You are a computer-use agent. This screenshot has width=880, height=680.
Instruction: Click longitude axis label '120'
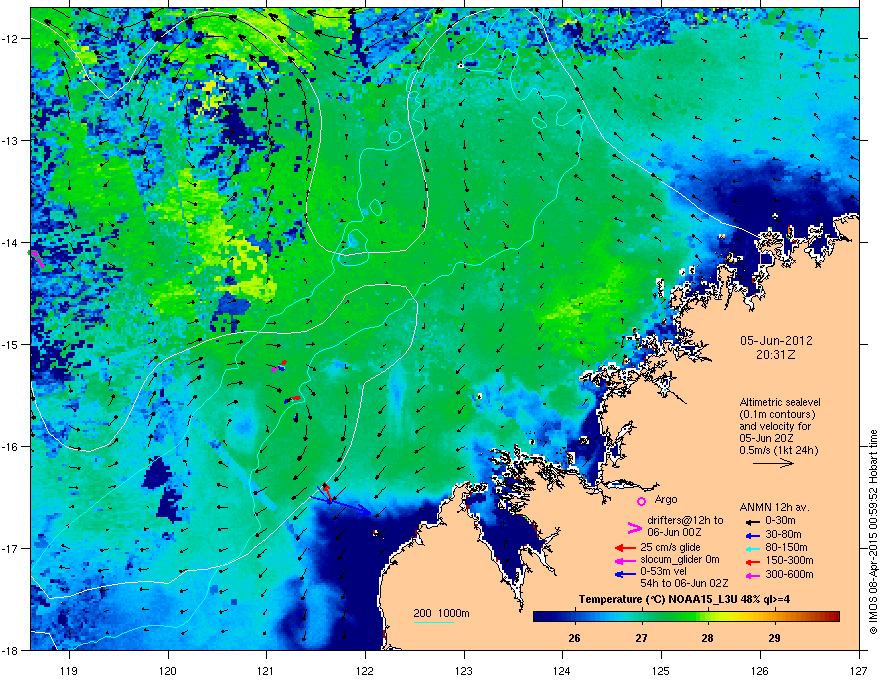pos(168,671)
